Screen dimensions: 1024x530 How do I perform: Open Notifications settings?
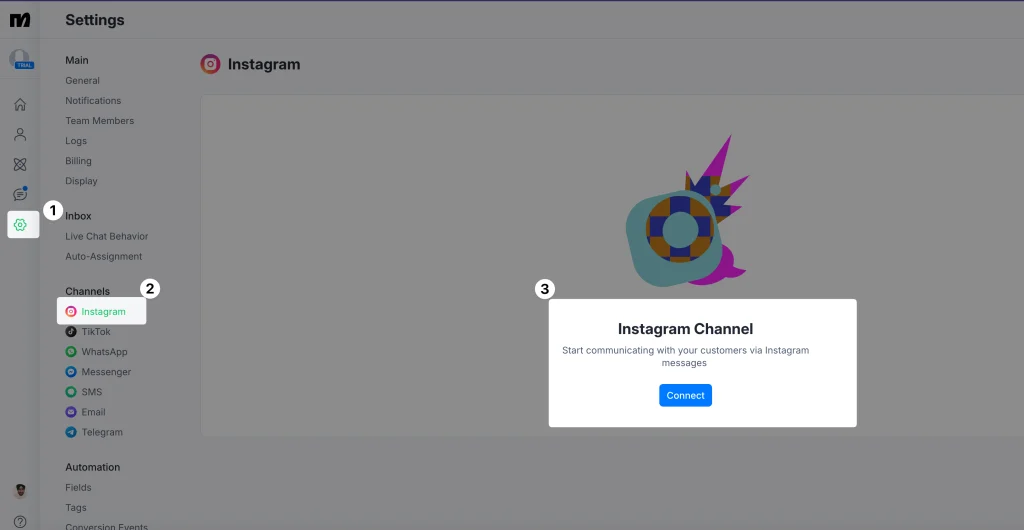click(x=93, y=101)
